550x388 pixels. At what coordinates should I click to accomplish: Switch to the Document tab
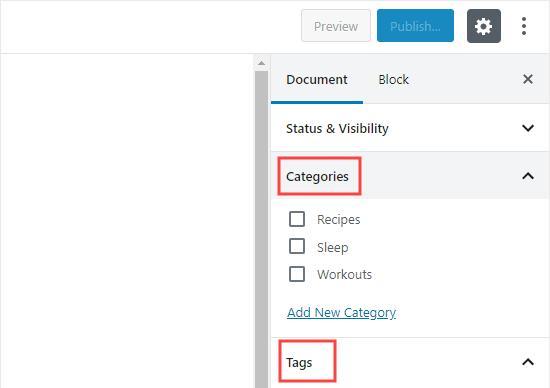[317, 80]
